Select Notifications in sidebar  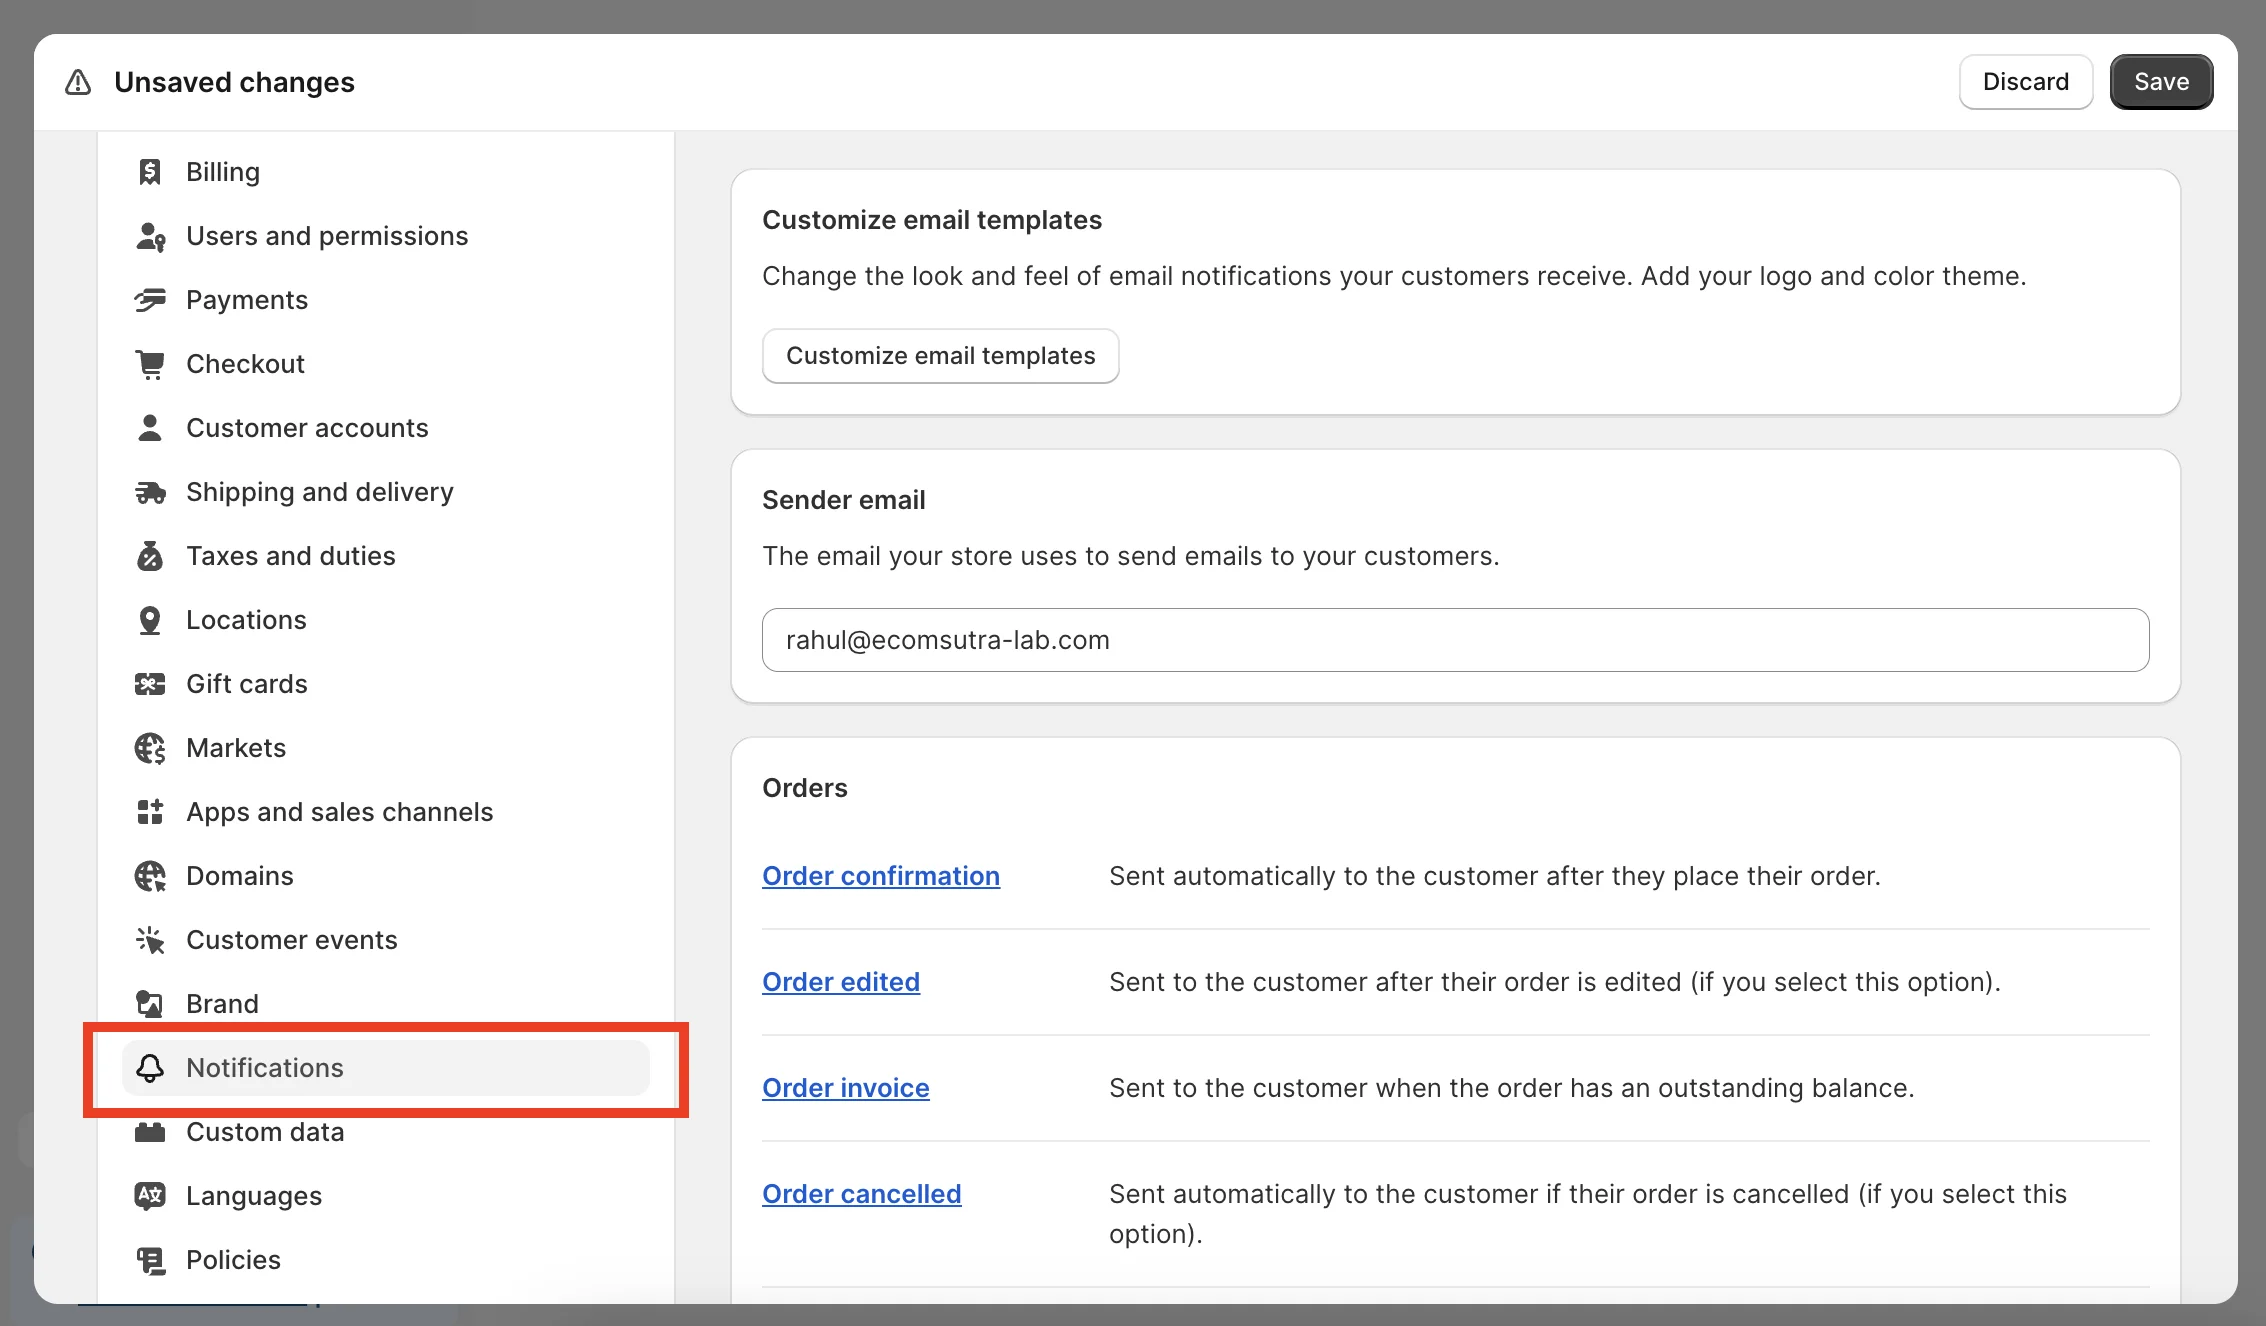386,1068
